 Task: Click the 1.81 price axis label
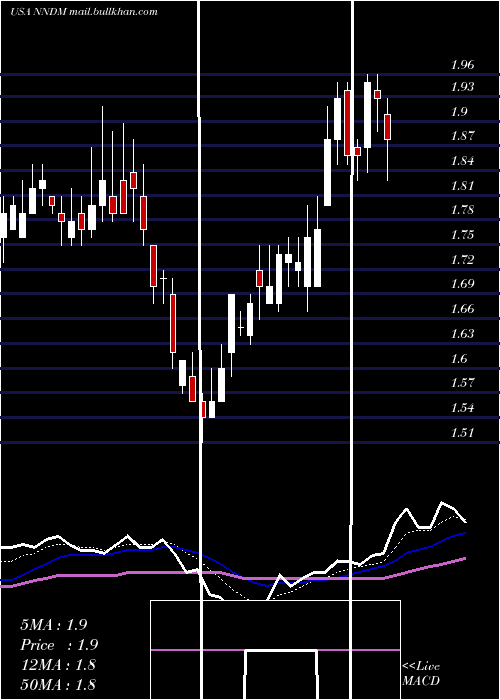click(x=462, y=186)
